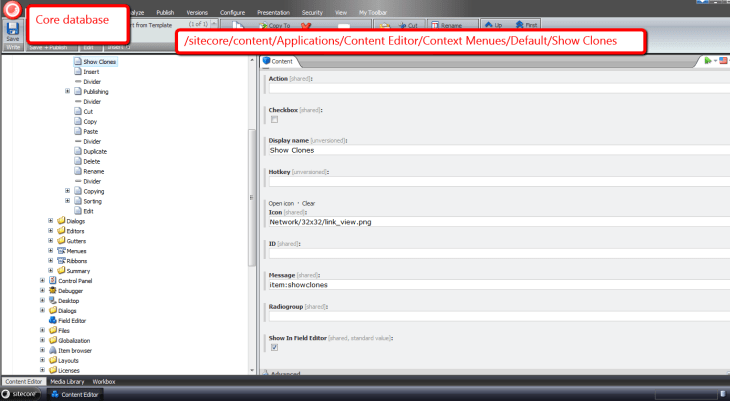730x401 pixels.
Task: Click the Edit item page icon in tree
Action: (78, 211)
